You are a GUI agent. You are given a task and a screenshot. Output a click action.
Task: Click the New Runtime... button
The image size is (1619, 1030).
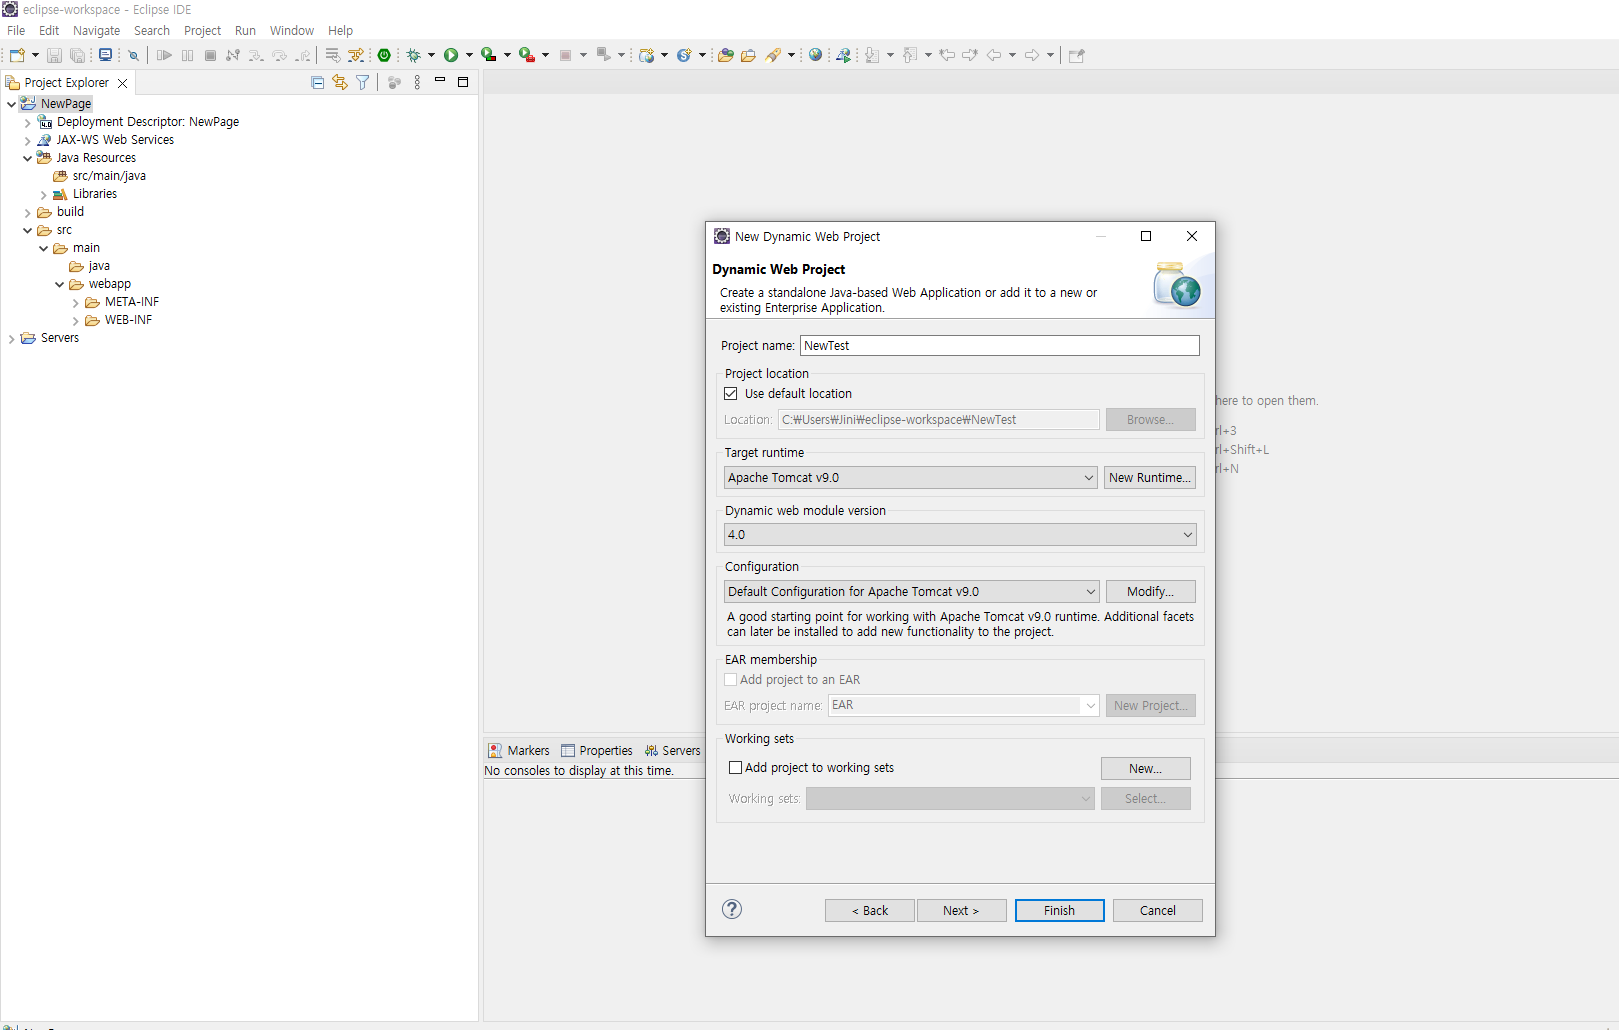tap(1150, 478)
